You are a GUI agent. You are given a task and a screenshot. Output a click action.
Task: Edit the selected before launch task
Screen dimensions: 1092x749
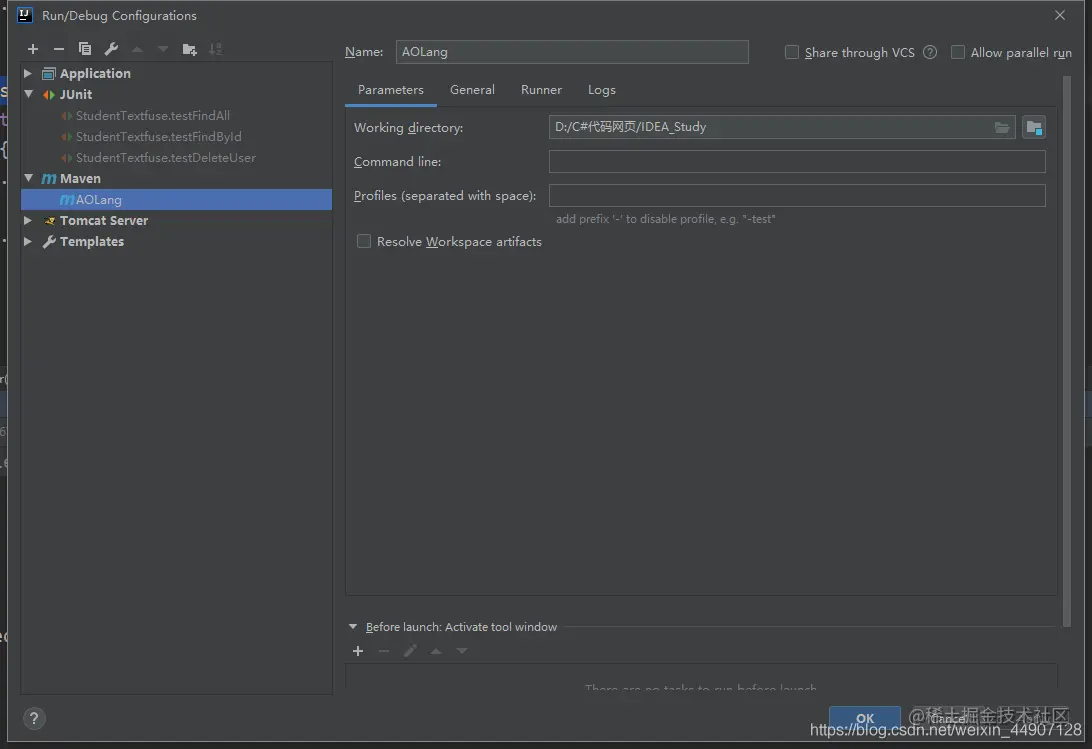(410, 651)
